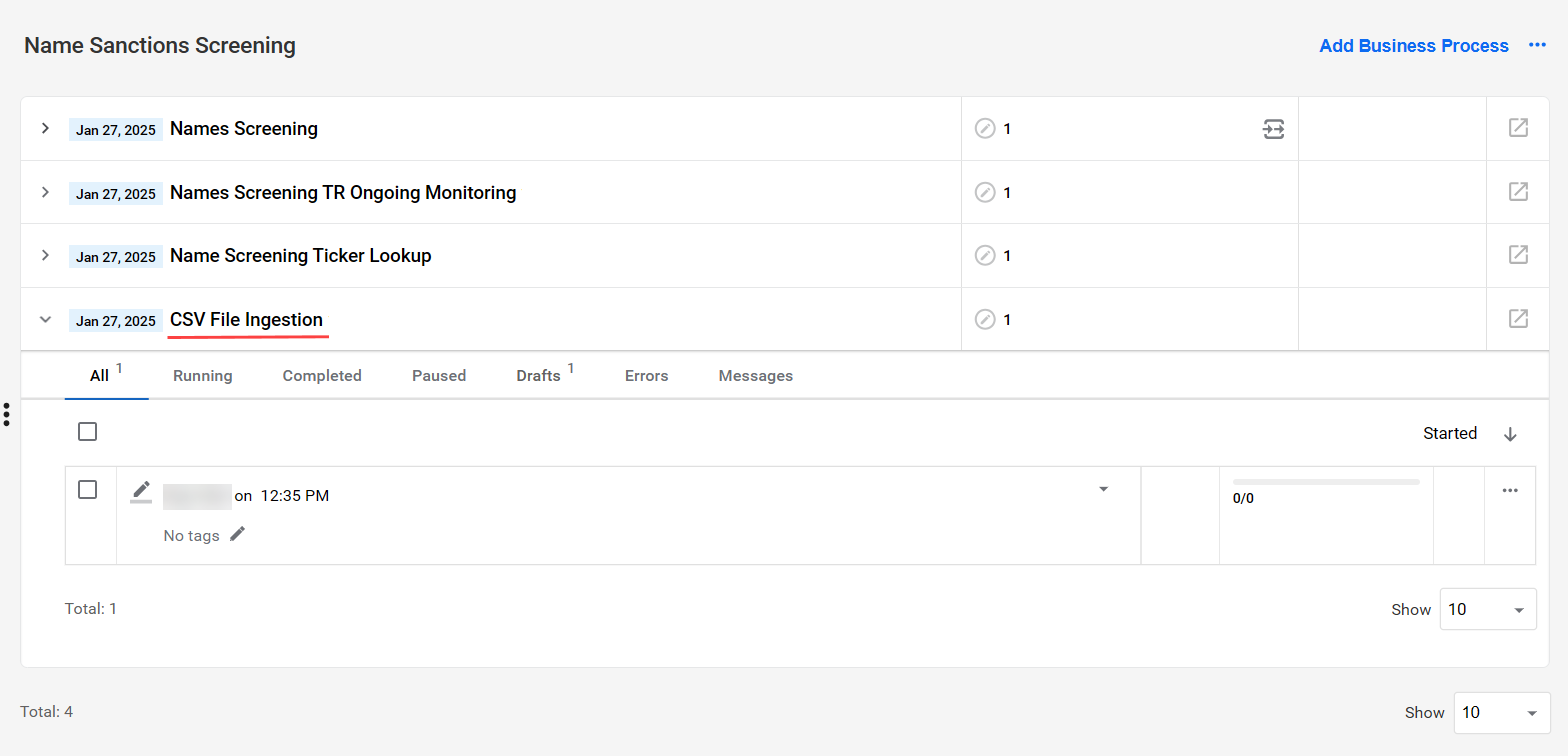Click the vertical dots handle on the left edge

coord(7,414)
